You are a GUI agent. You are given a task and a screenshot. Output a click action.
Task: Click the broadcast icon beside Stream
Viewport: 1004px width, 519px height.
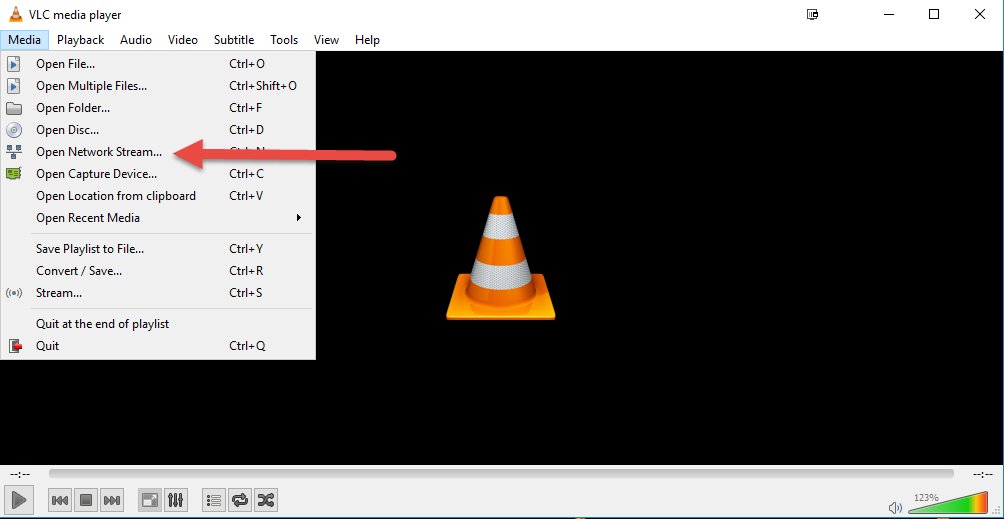(x=13, y=292)
